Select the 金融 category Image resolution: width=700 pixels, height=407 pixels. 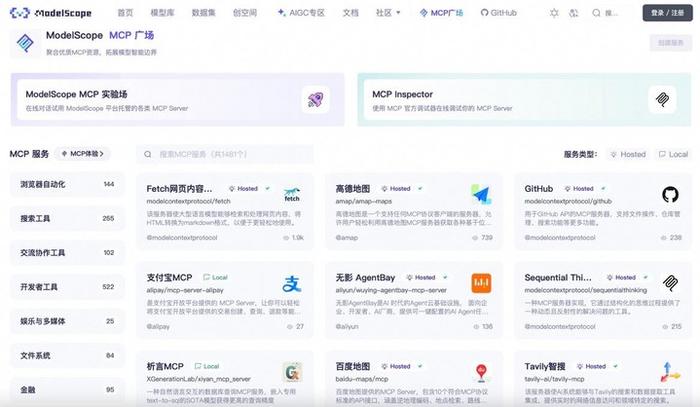click(x=67, y=390)
